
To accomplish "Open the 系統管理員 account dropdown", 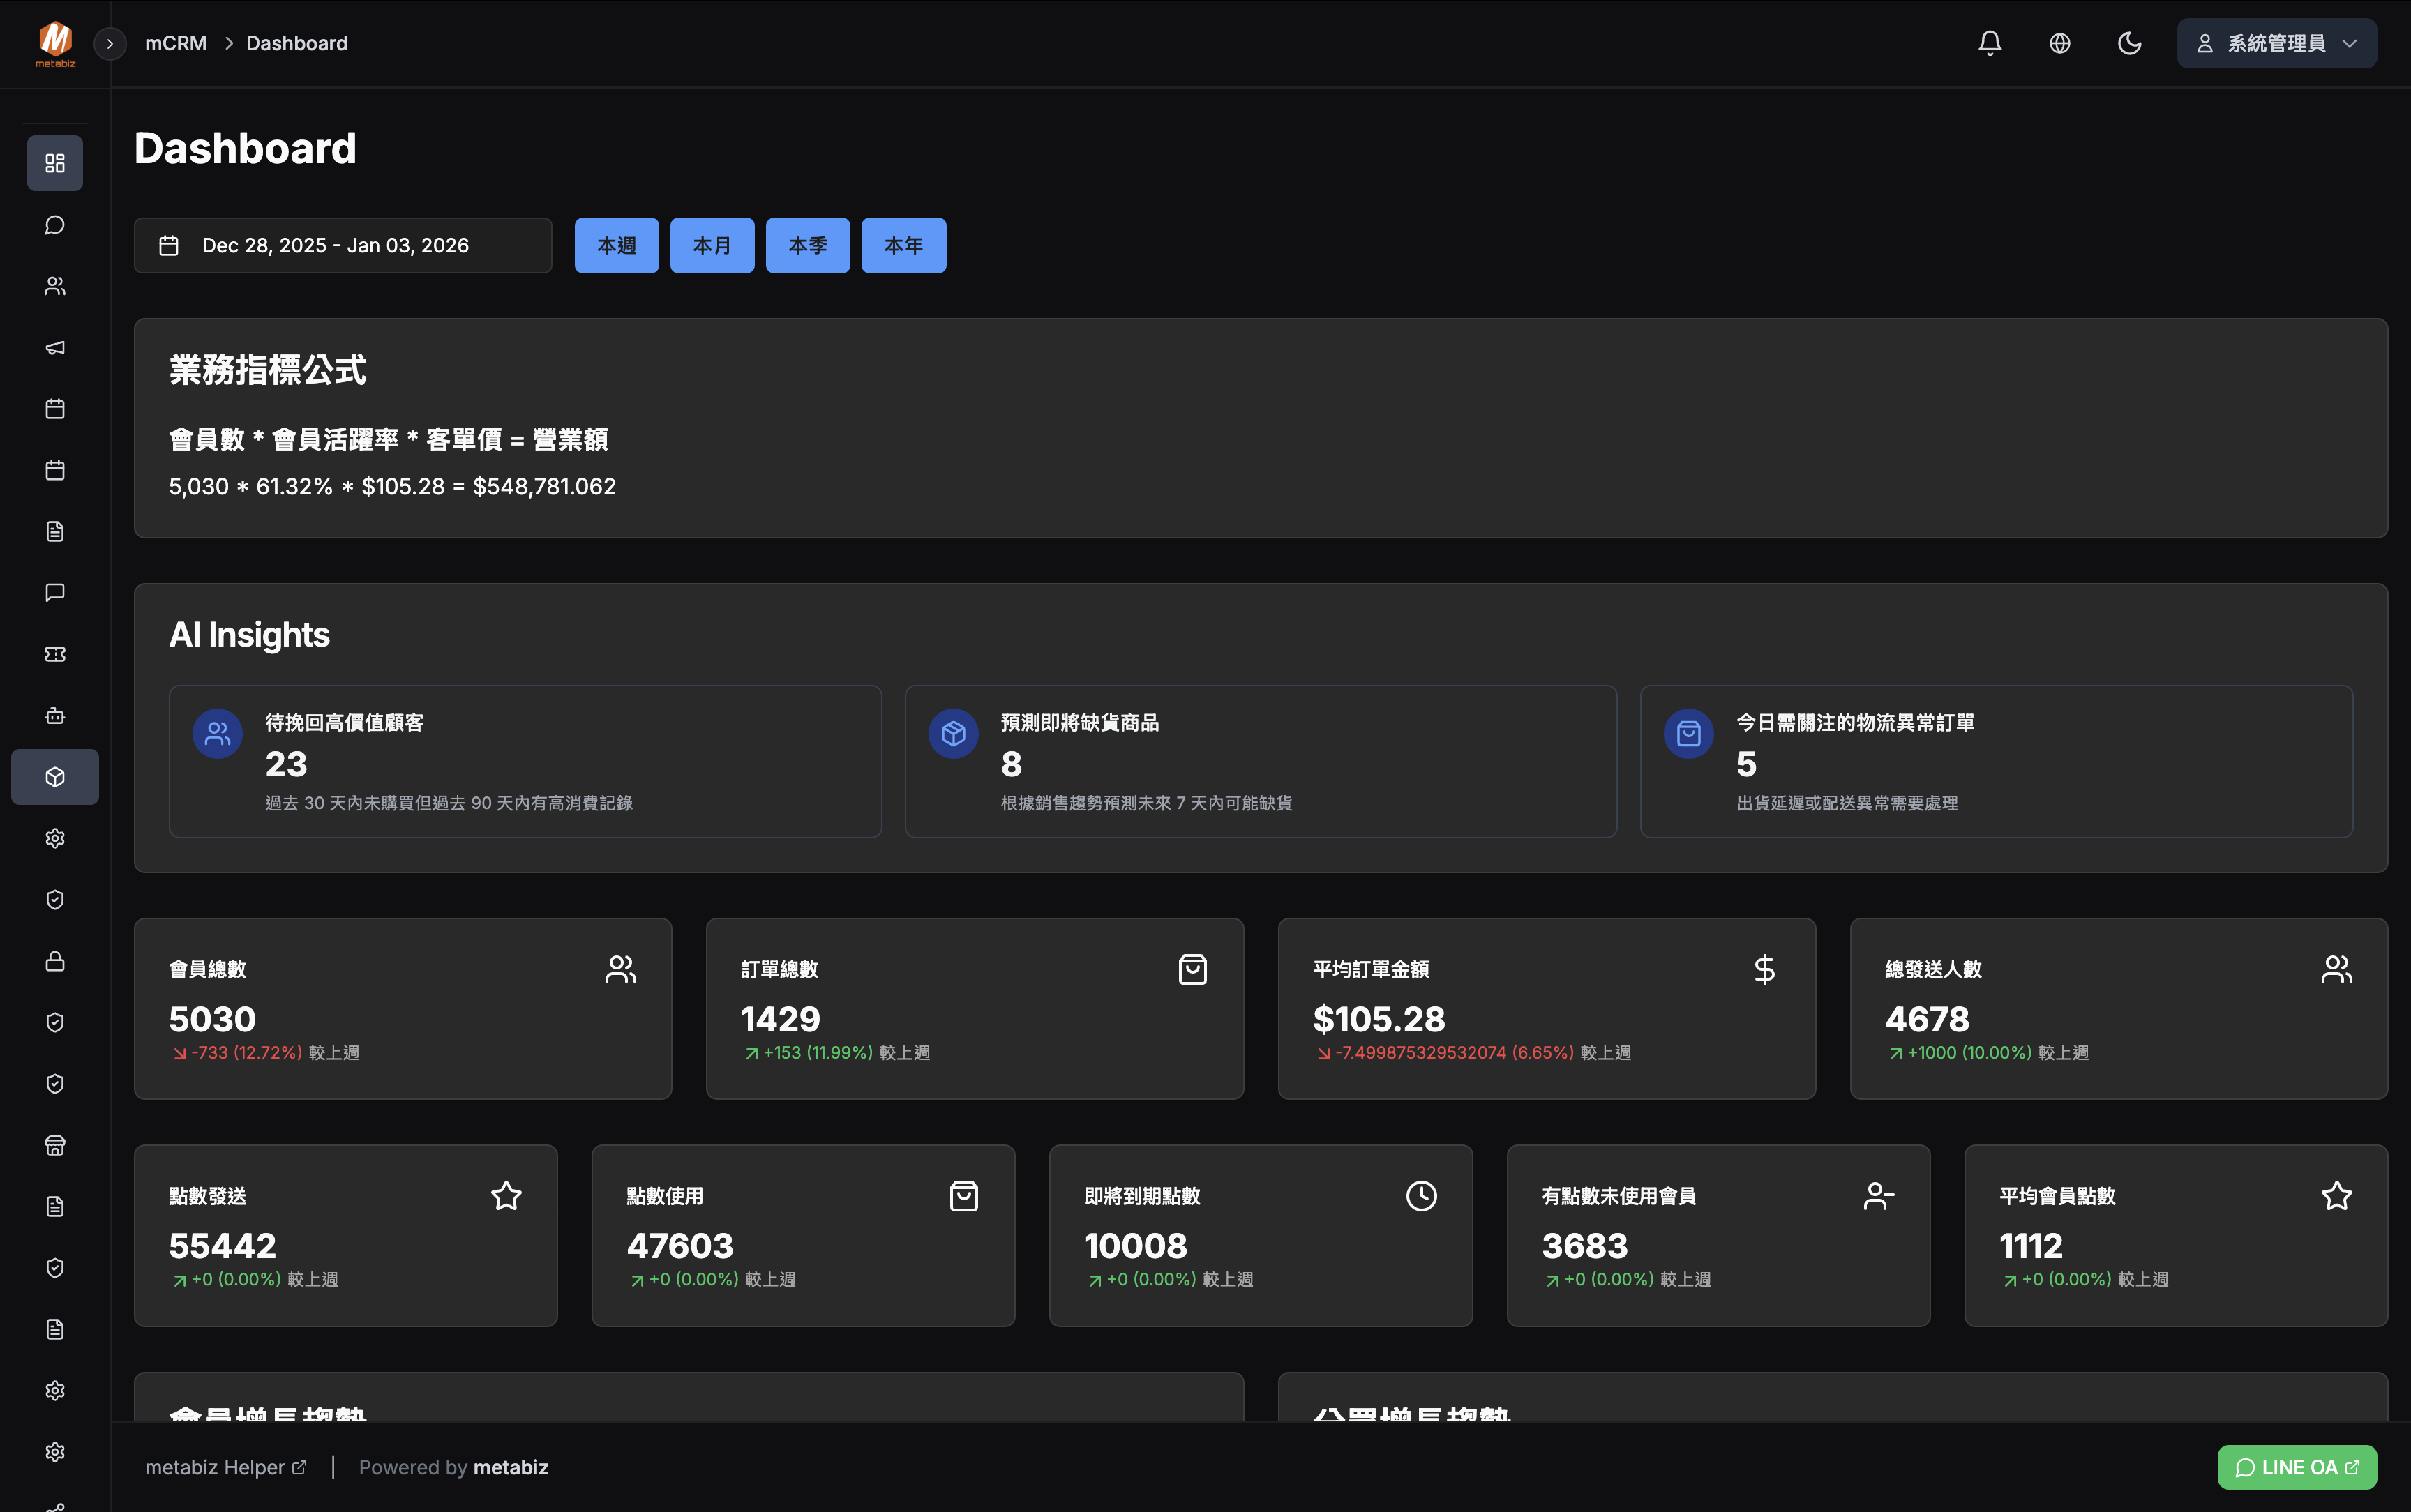I will (x=2276, y=43).
